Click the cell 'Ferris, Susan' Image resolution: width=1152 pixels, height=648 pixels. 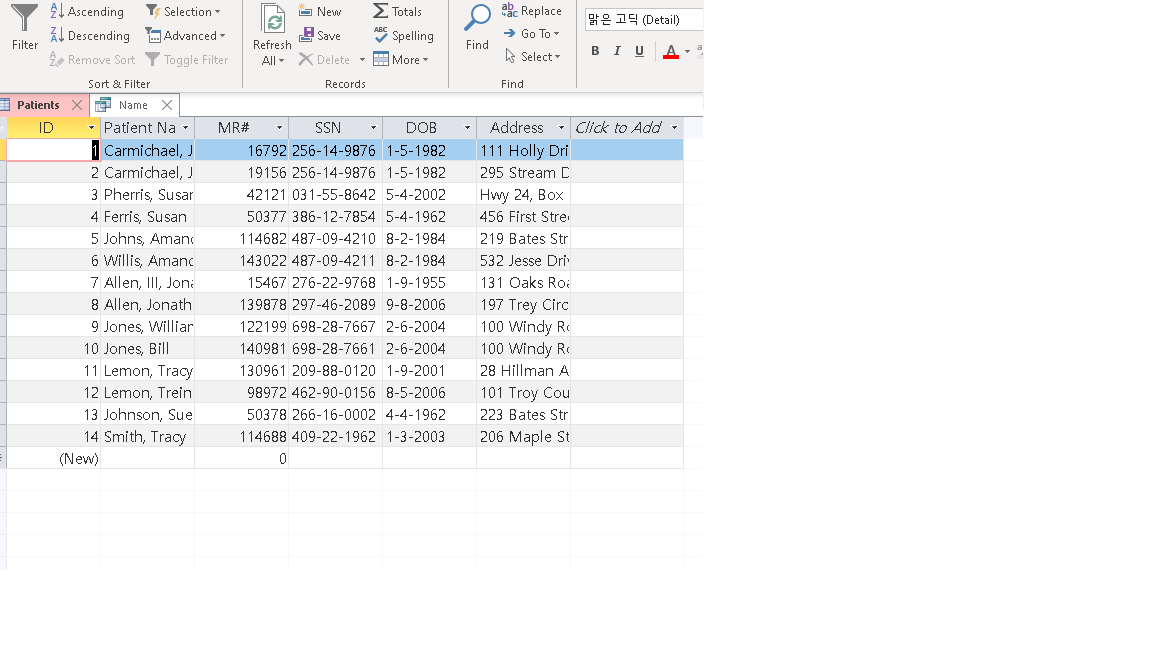pyautogui.click(x=148, y=217)
